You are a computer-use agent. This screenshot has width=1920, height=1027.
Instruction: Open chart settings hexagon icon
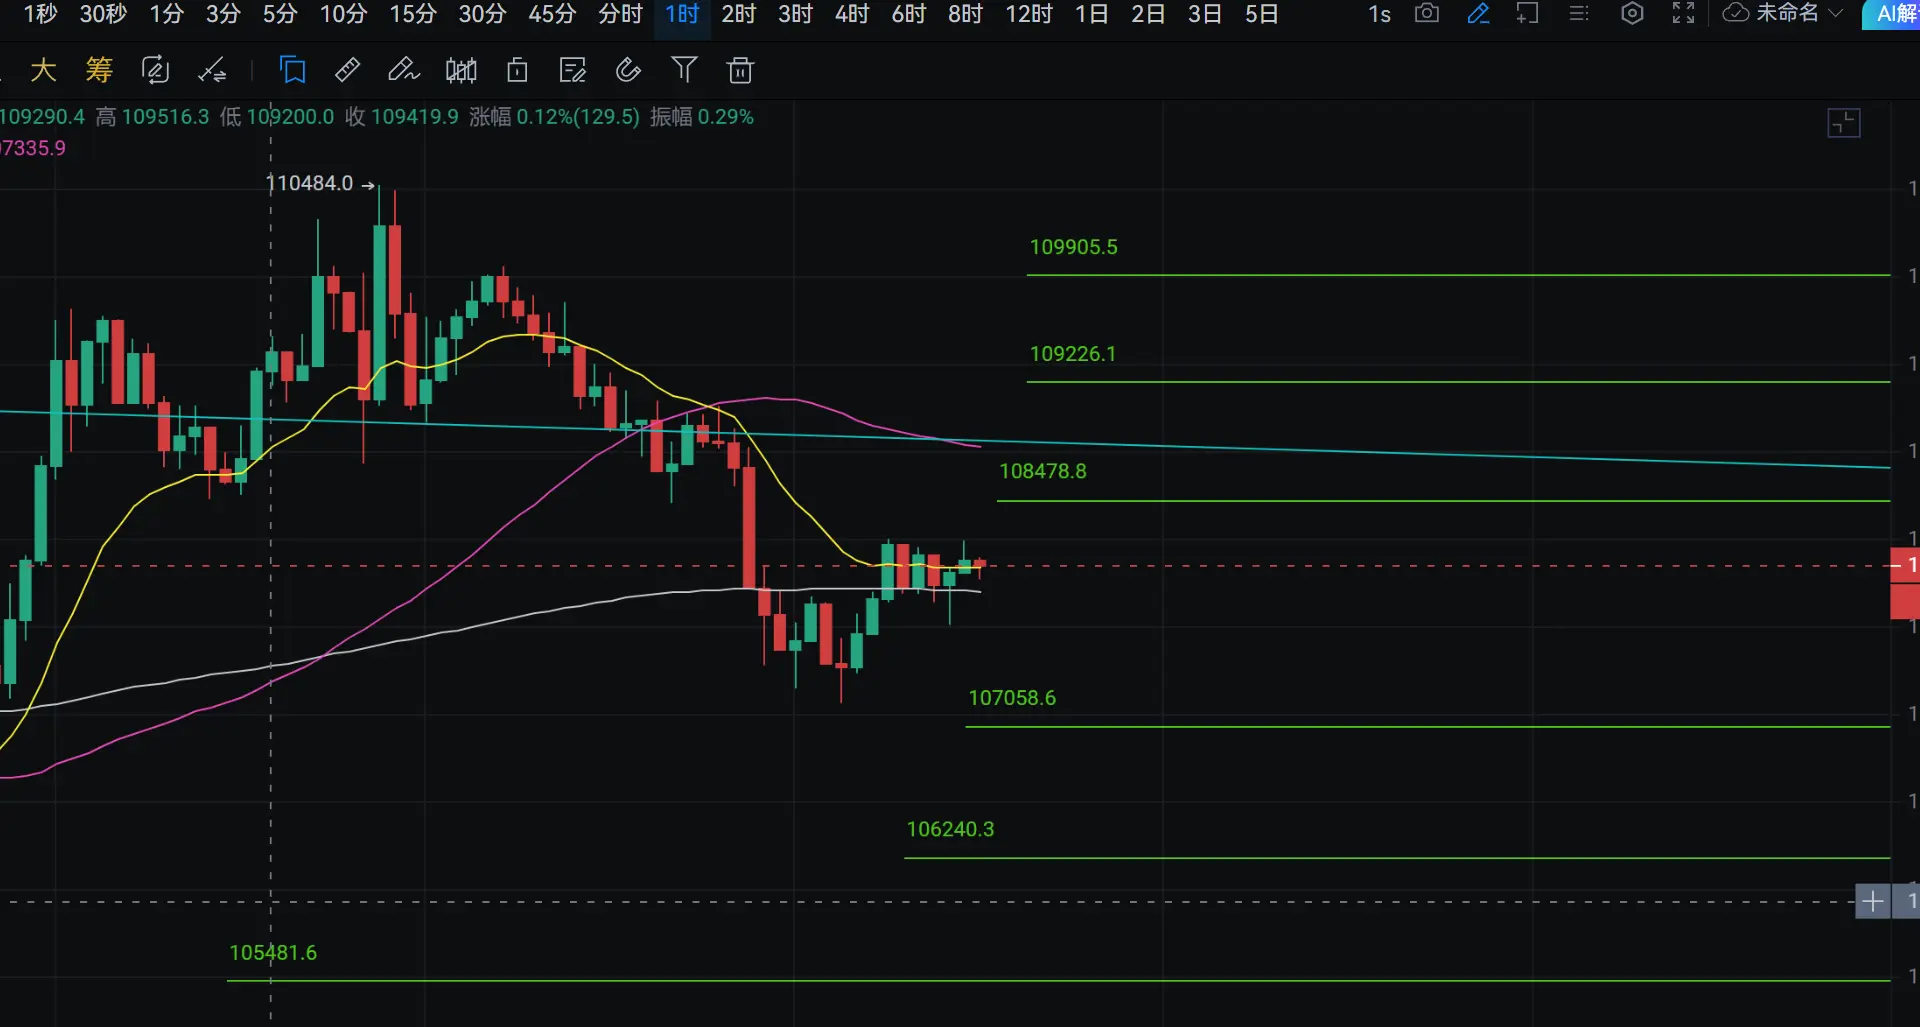1632,14
